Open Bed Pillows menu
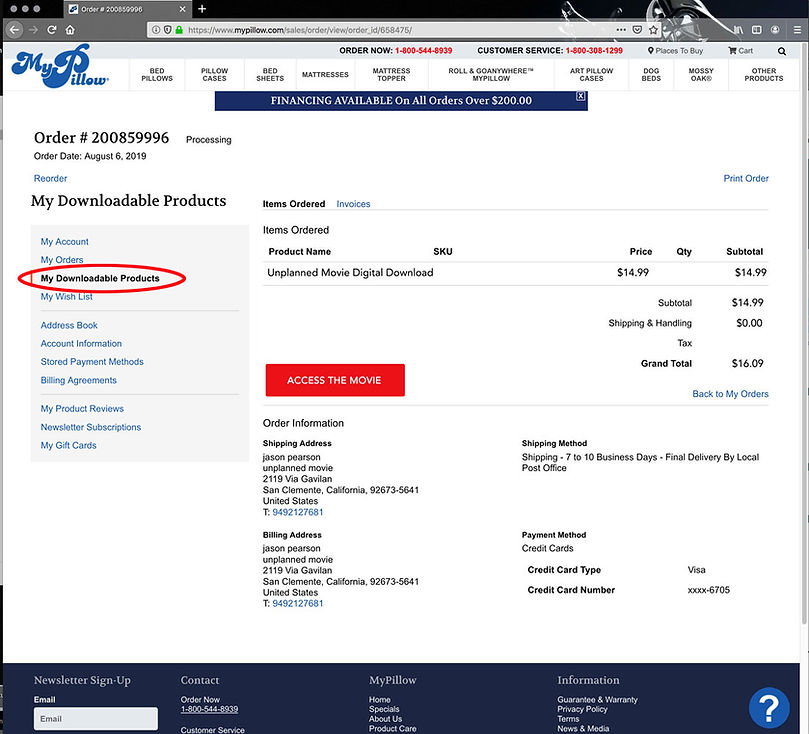 [x=157, y=75]
